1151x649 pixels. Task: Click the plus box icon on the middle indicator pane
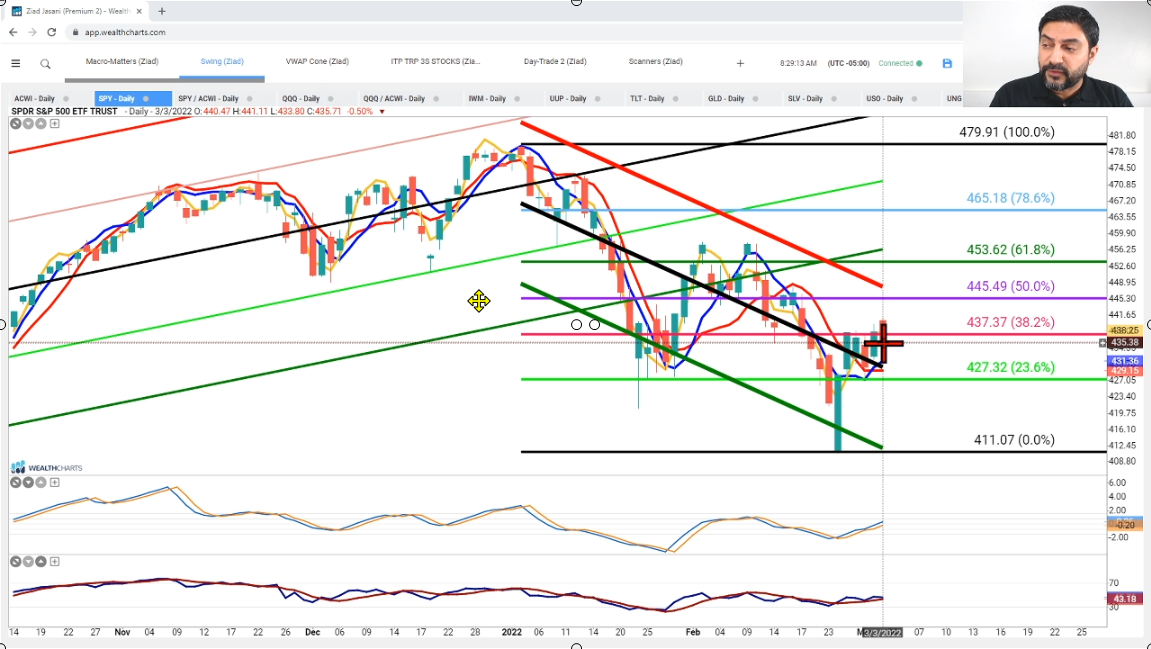54,482
